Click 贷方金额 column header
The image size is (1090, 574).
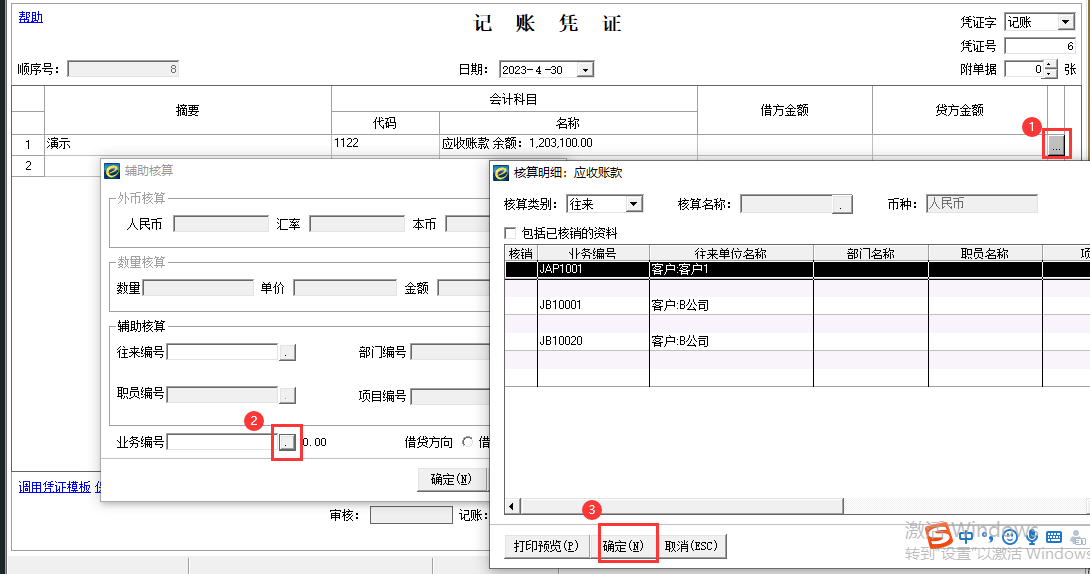coord(959,110)
